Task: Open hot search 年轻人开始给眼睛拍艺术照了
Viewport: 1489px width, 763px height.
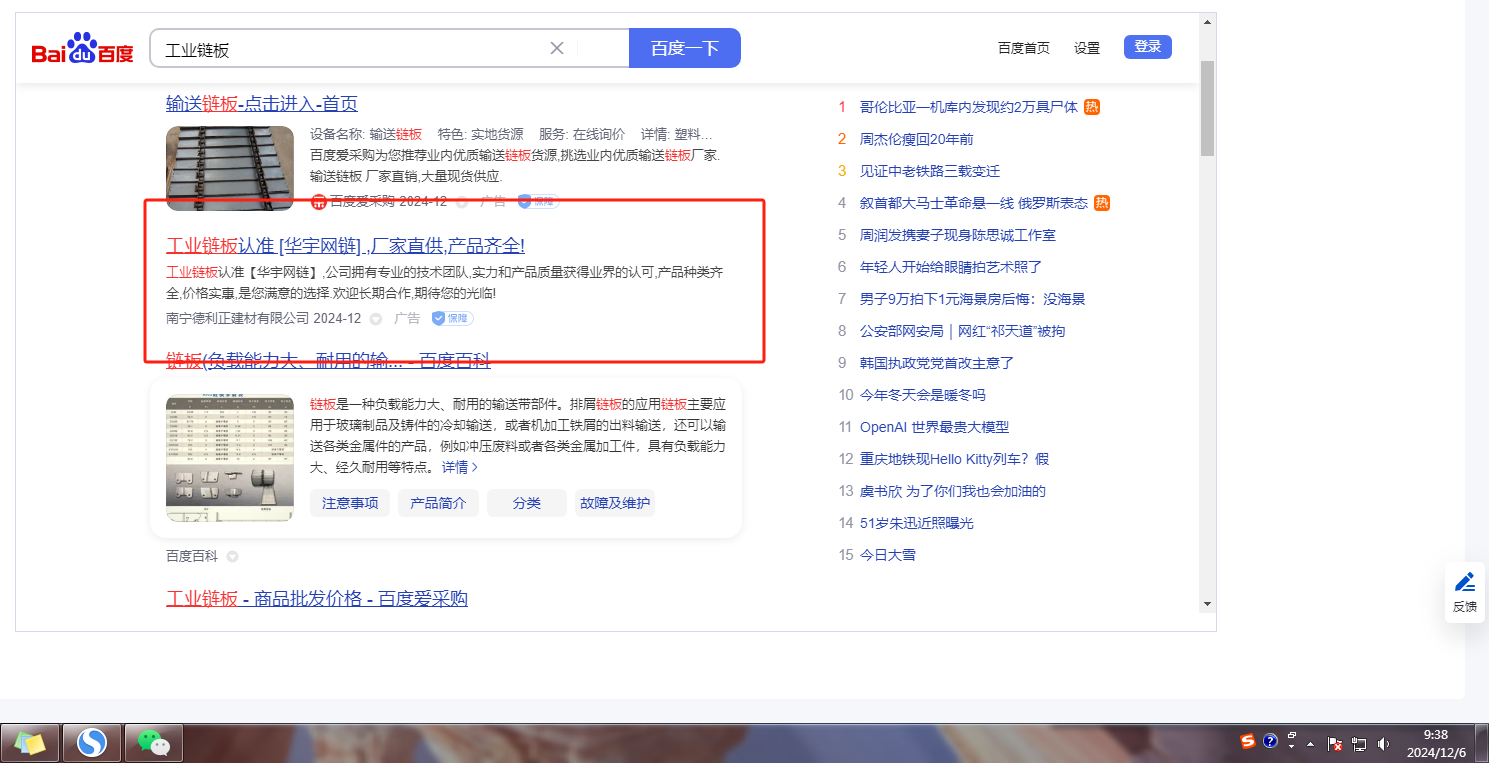Action: (x=951, y=267)
